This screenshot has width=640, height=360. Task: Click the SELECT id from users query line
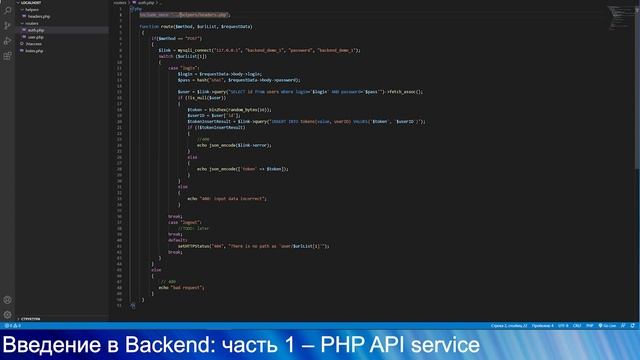(x=300, y=92)
